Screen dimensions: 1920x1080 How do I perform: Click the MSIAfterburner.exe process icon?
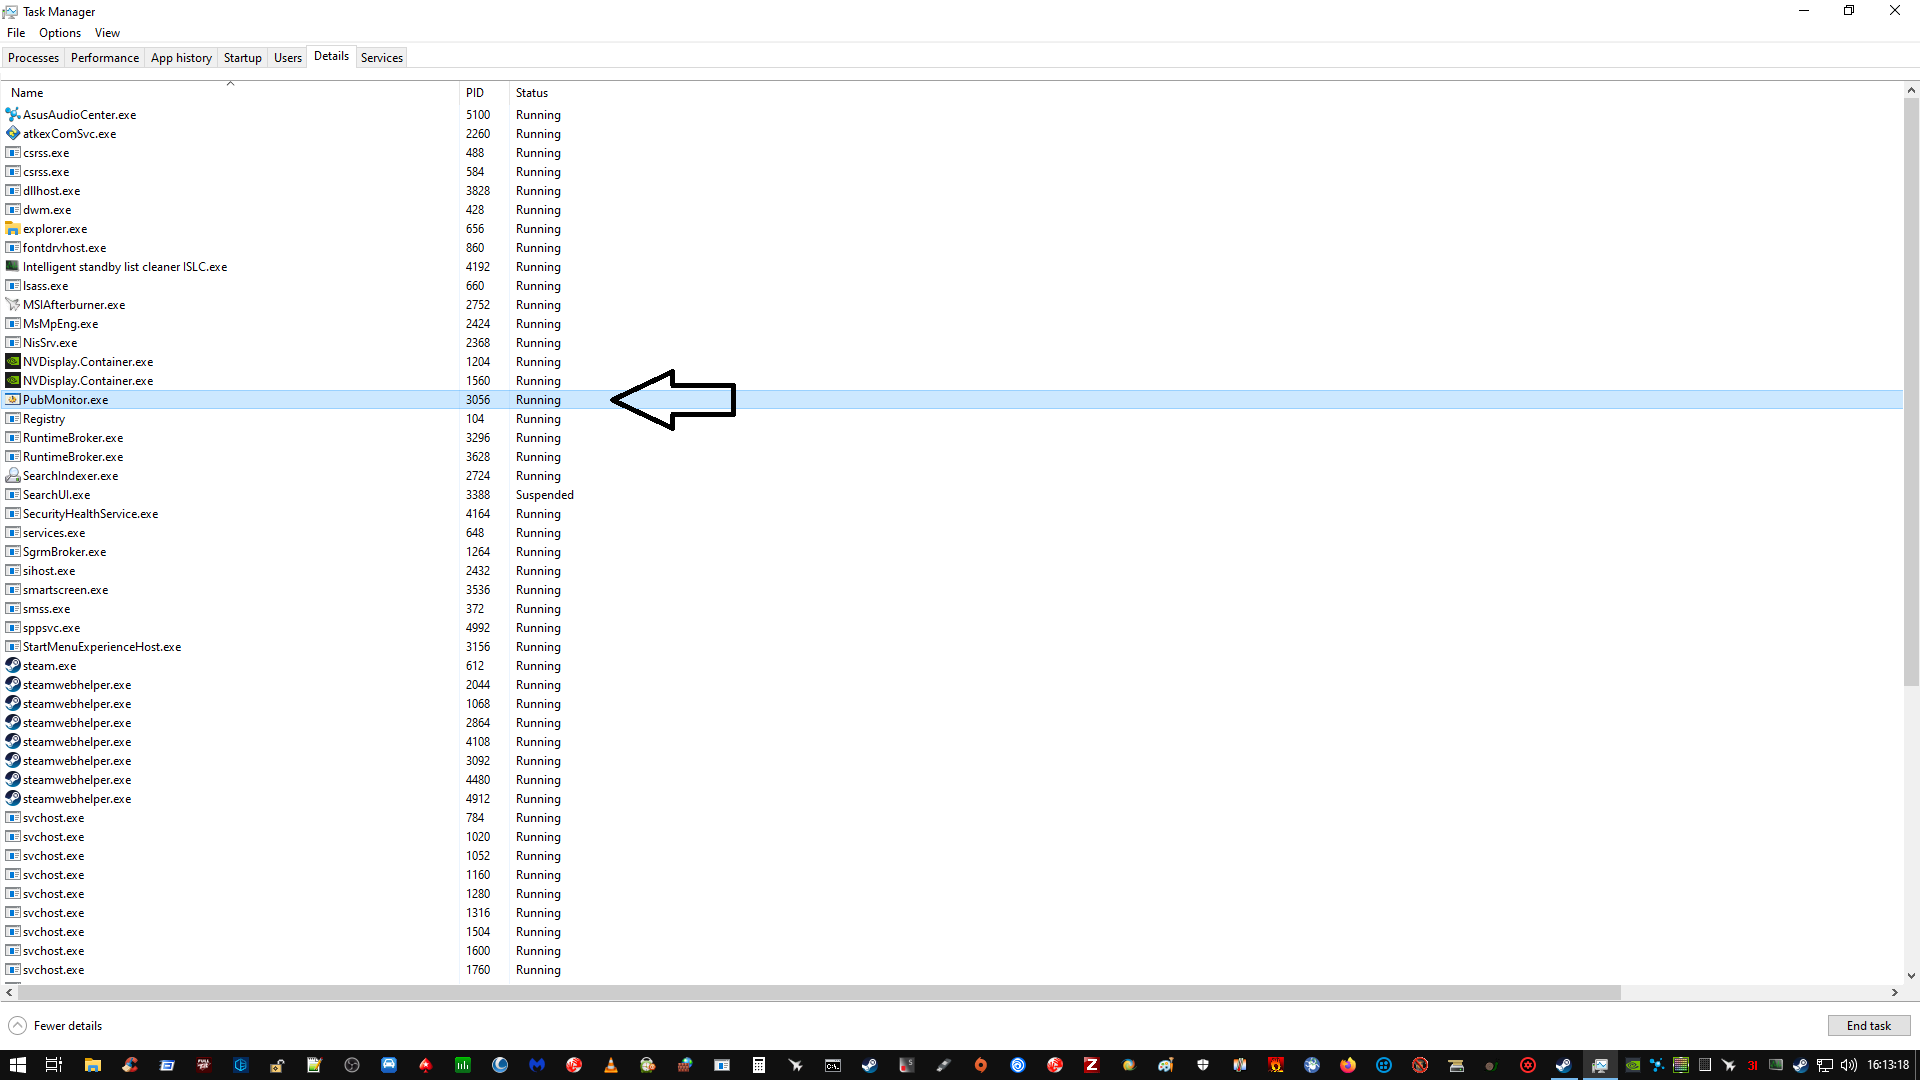[13, 305]
